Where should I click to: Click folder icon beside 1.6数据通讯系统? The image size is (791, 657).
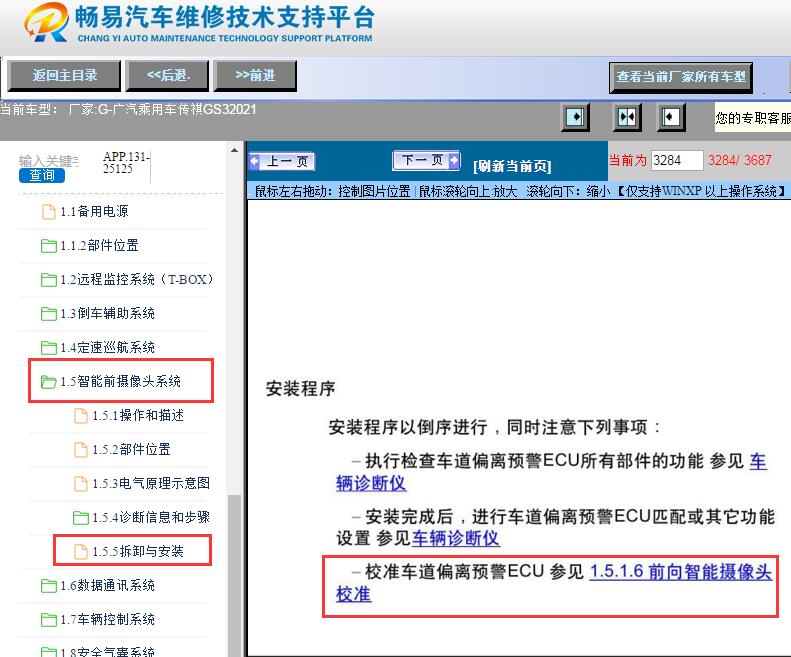coord(48,586)
